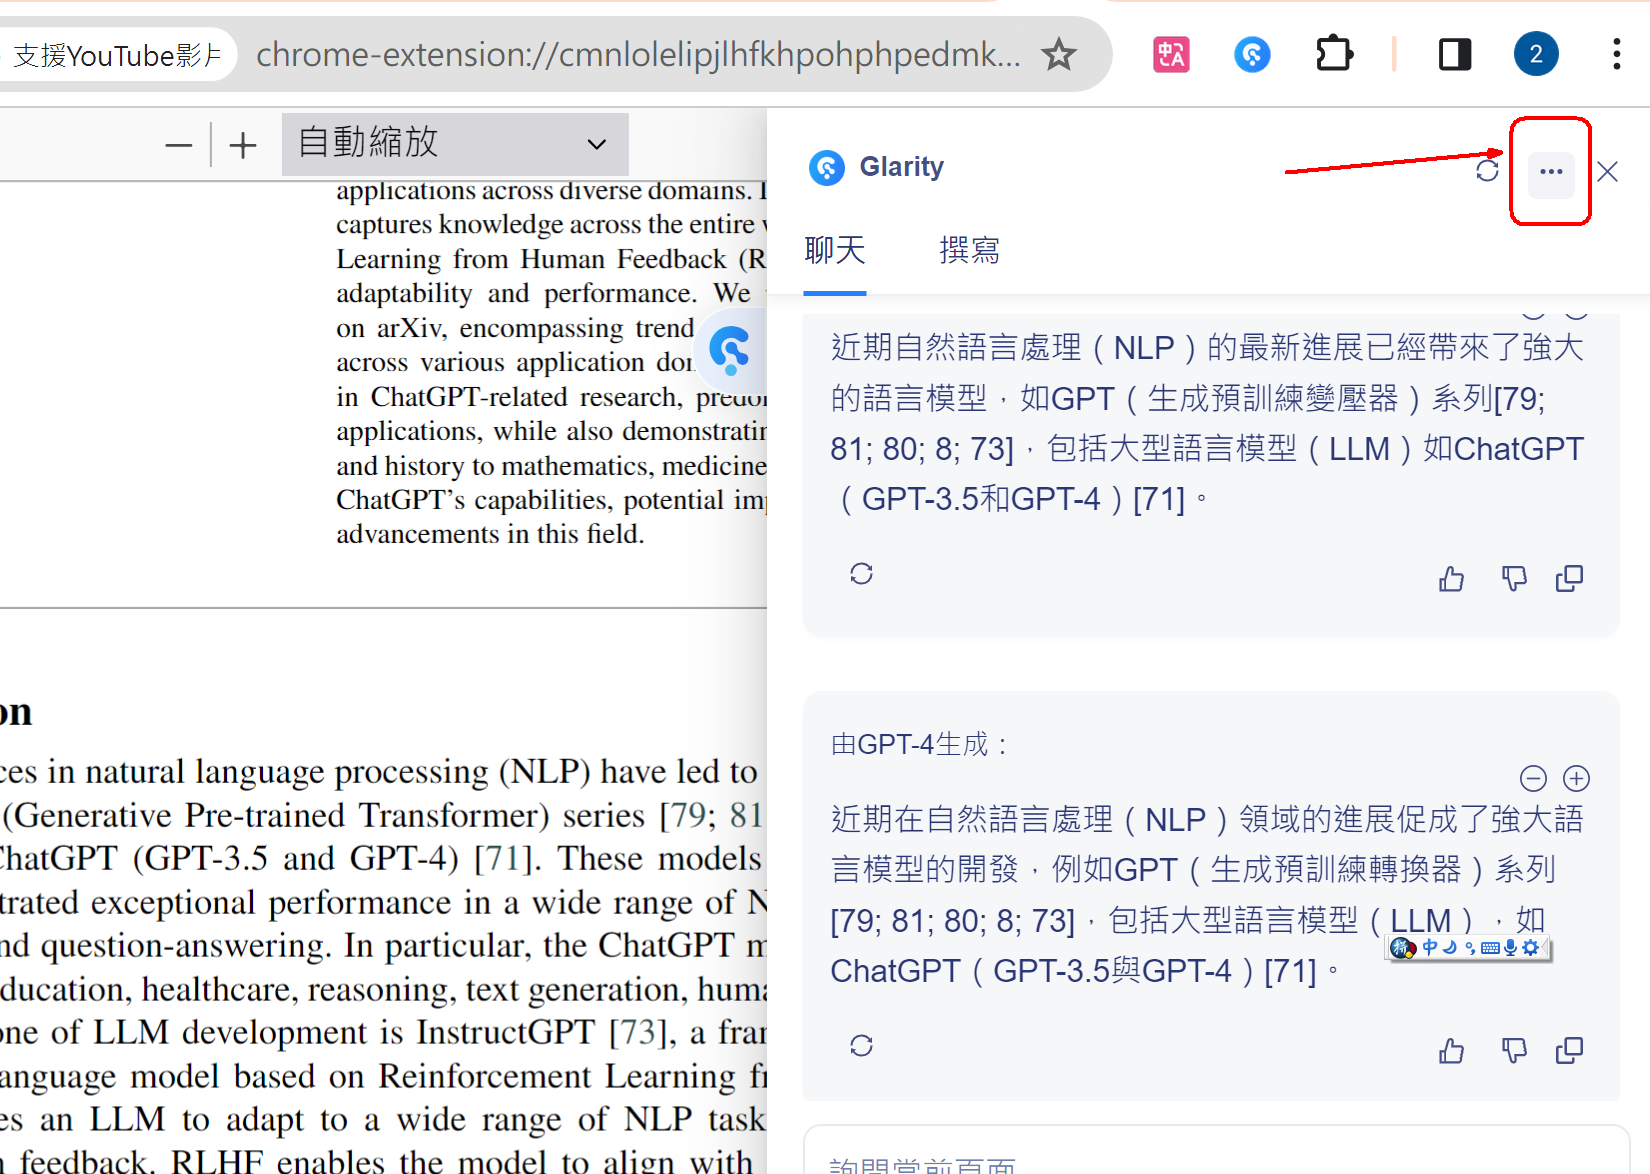Open Chrome's three-dot menu
The height and width of the screenshot is (1174, 1650).
[1616, 54]
